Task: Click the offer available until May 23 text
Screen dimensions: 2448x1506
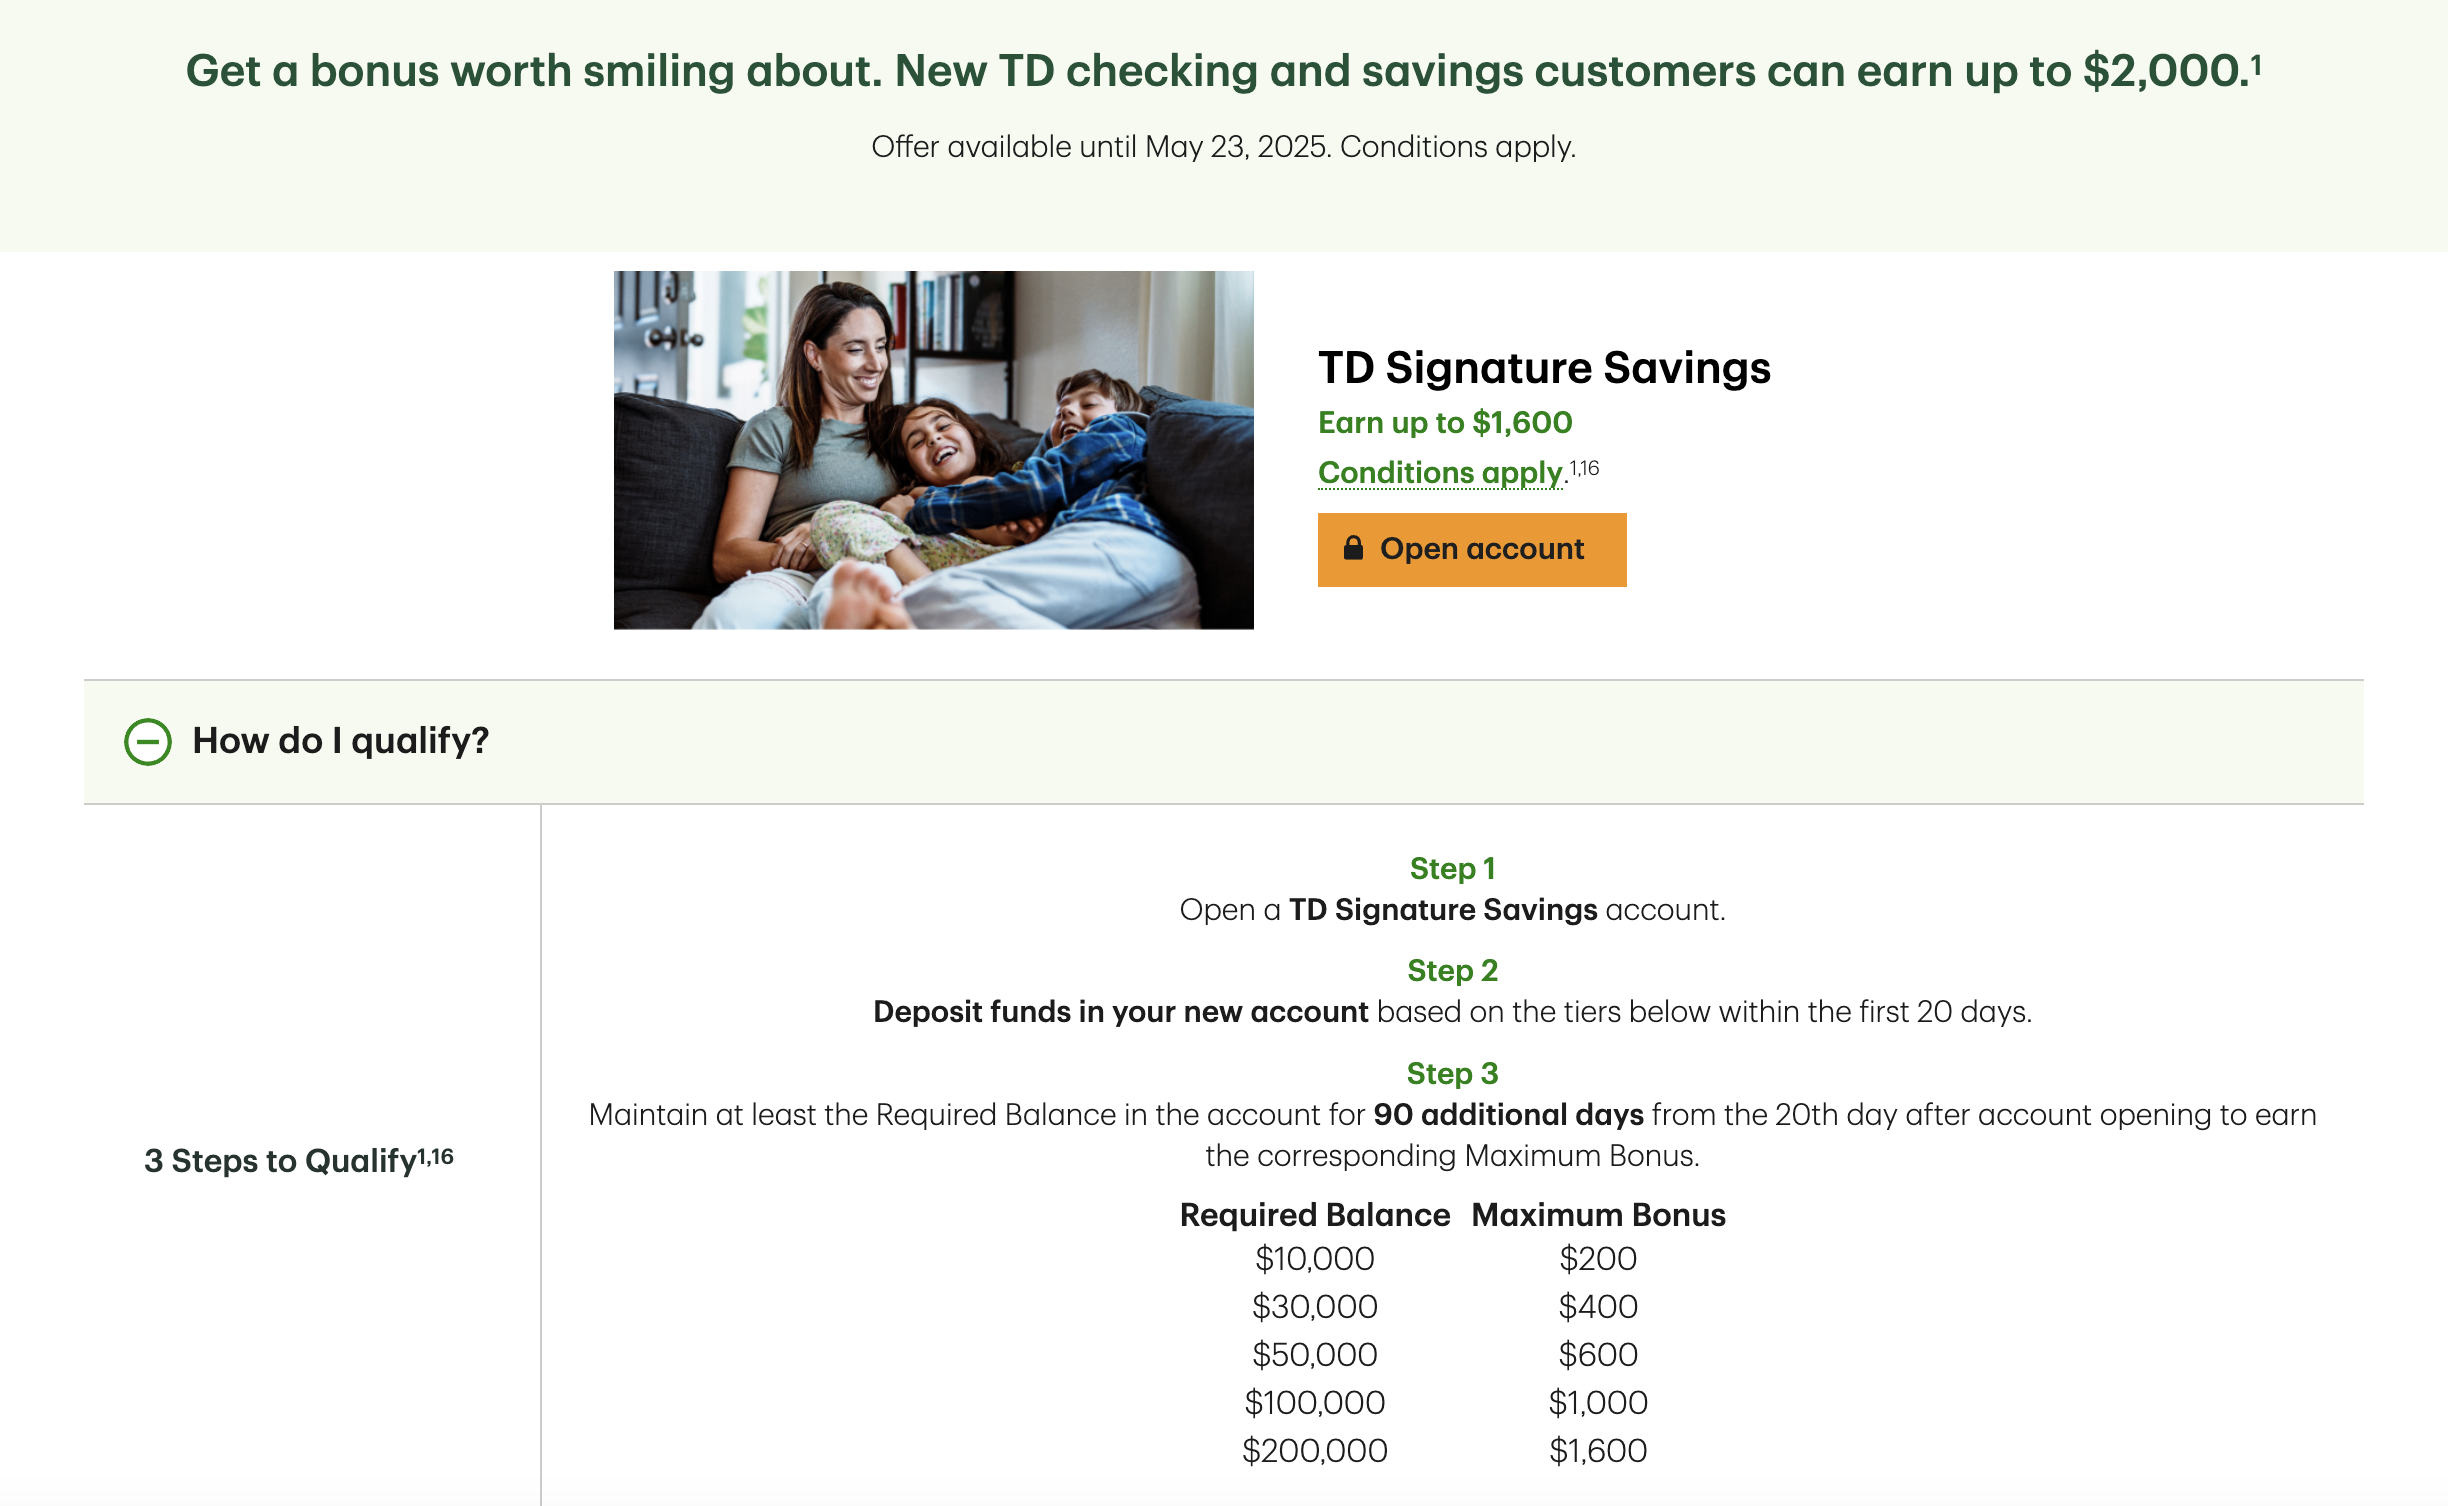Action: 1223,147
